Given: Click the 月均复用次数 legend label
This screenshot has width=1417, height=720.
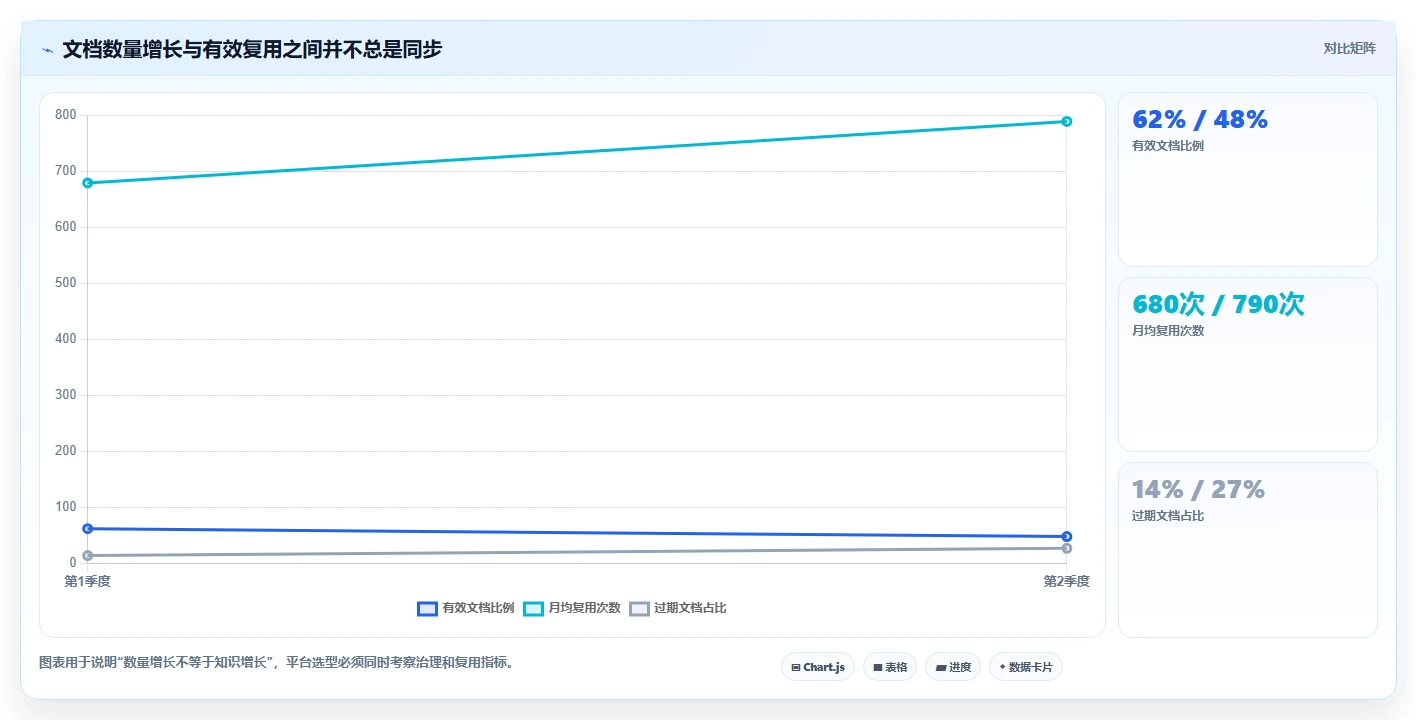Looking at the screenshot, I should click(x=584, y=608).
